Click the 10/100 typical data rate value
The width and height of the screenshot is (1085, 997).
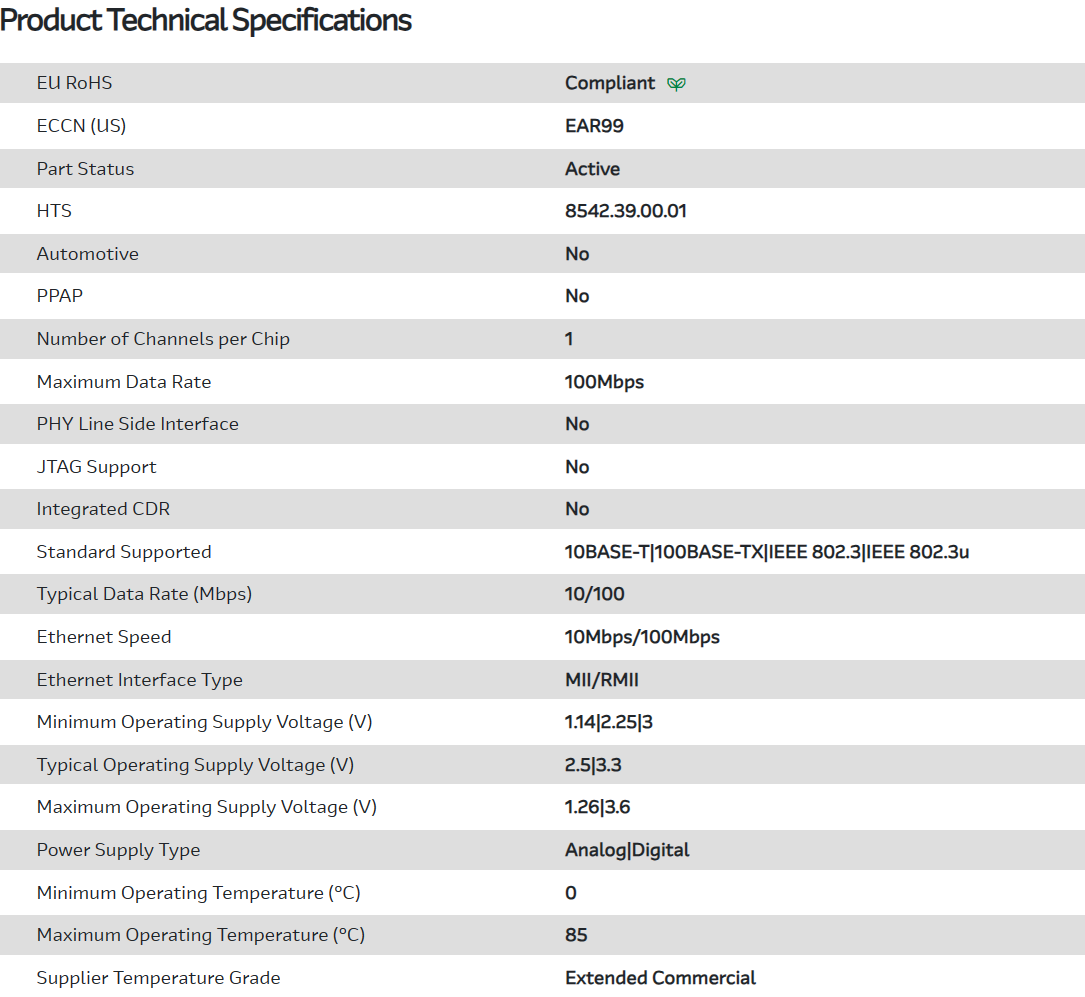(594, 594)
